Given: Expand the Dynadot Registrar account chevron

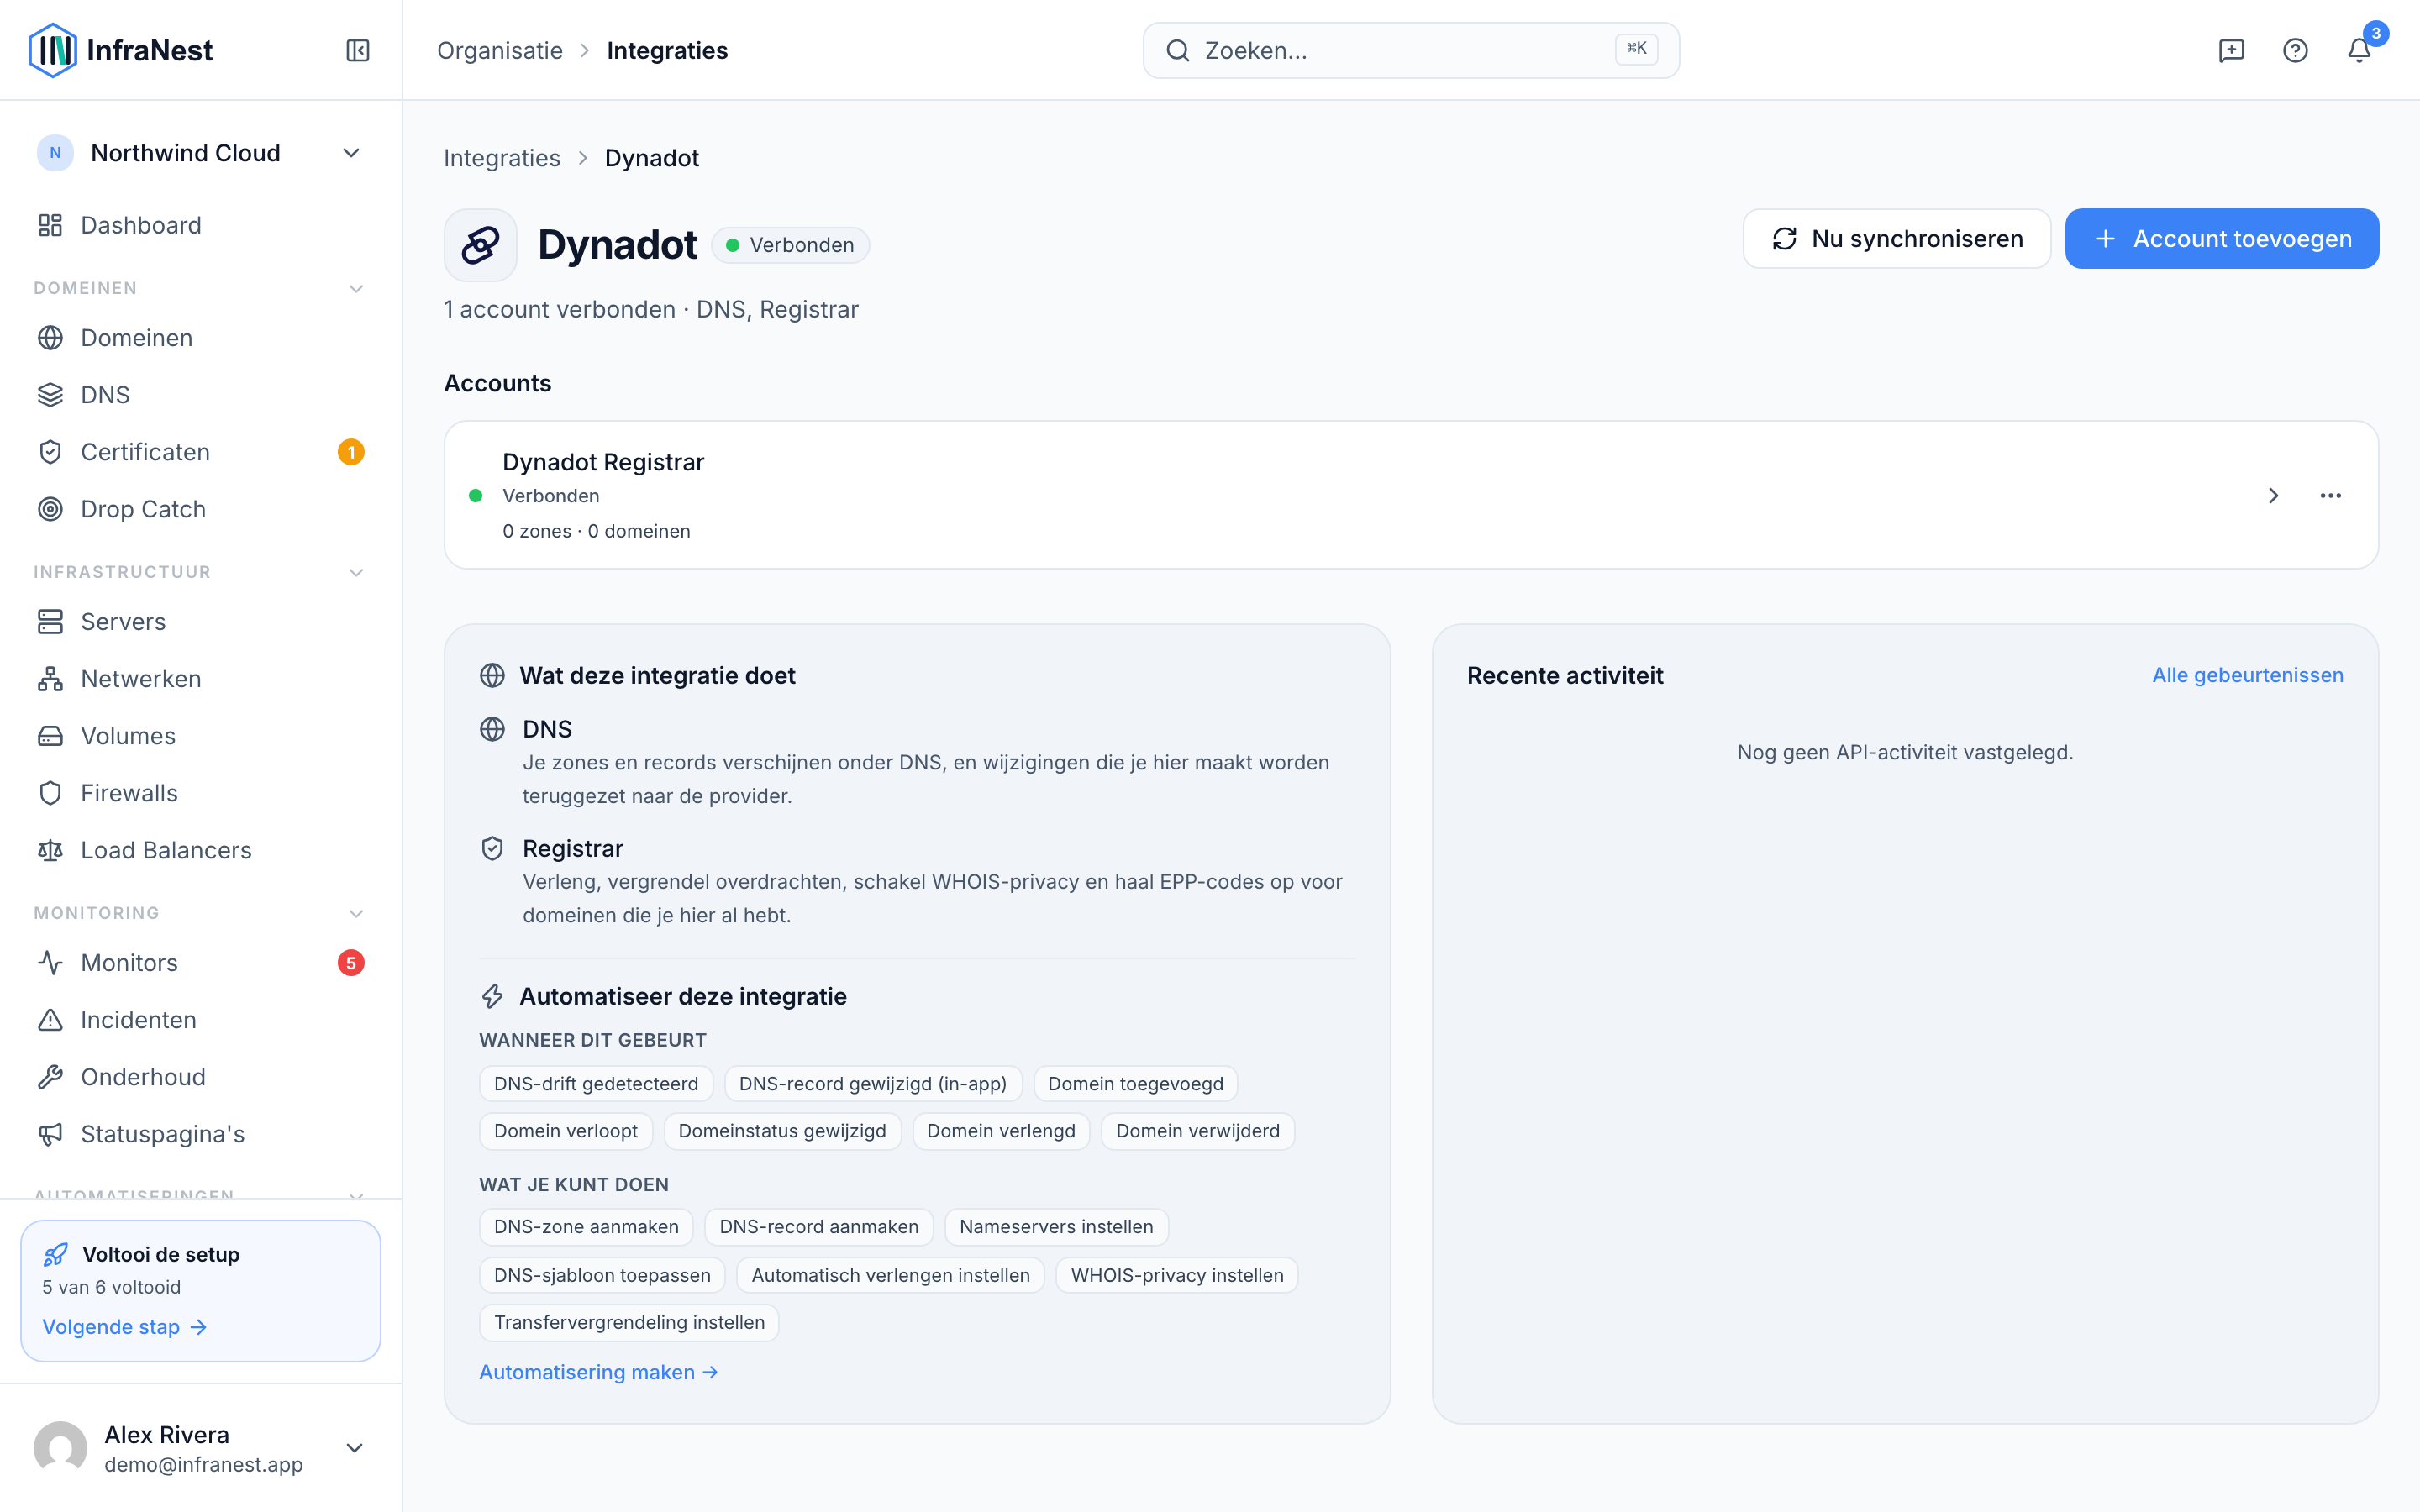Looking at the screenshot, I should coord(2273,496).
